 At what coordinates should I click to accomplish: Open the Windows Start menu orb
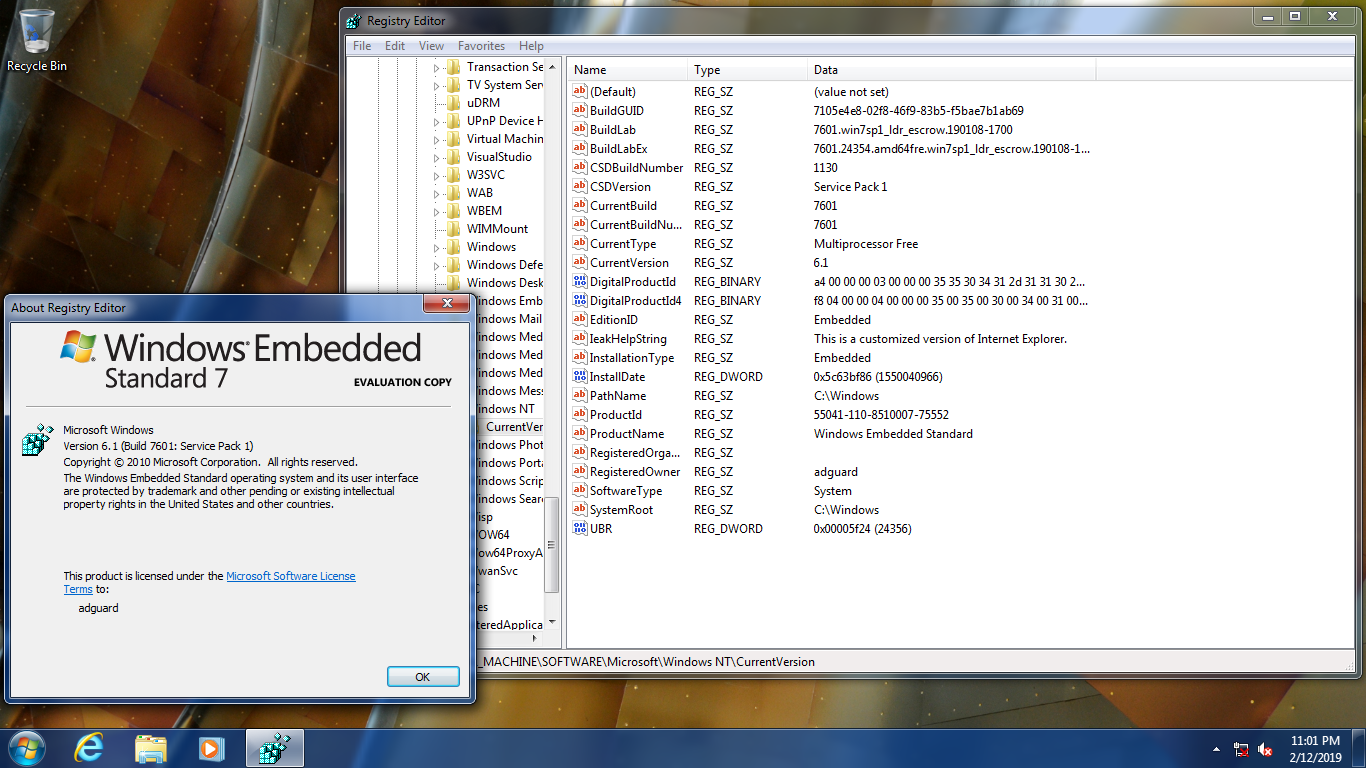click(26, 747)
